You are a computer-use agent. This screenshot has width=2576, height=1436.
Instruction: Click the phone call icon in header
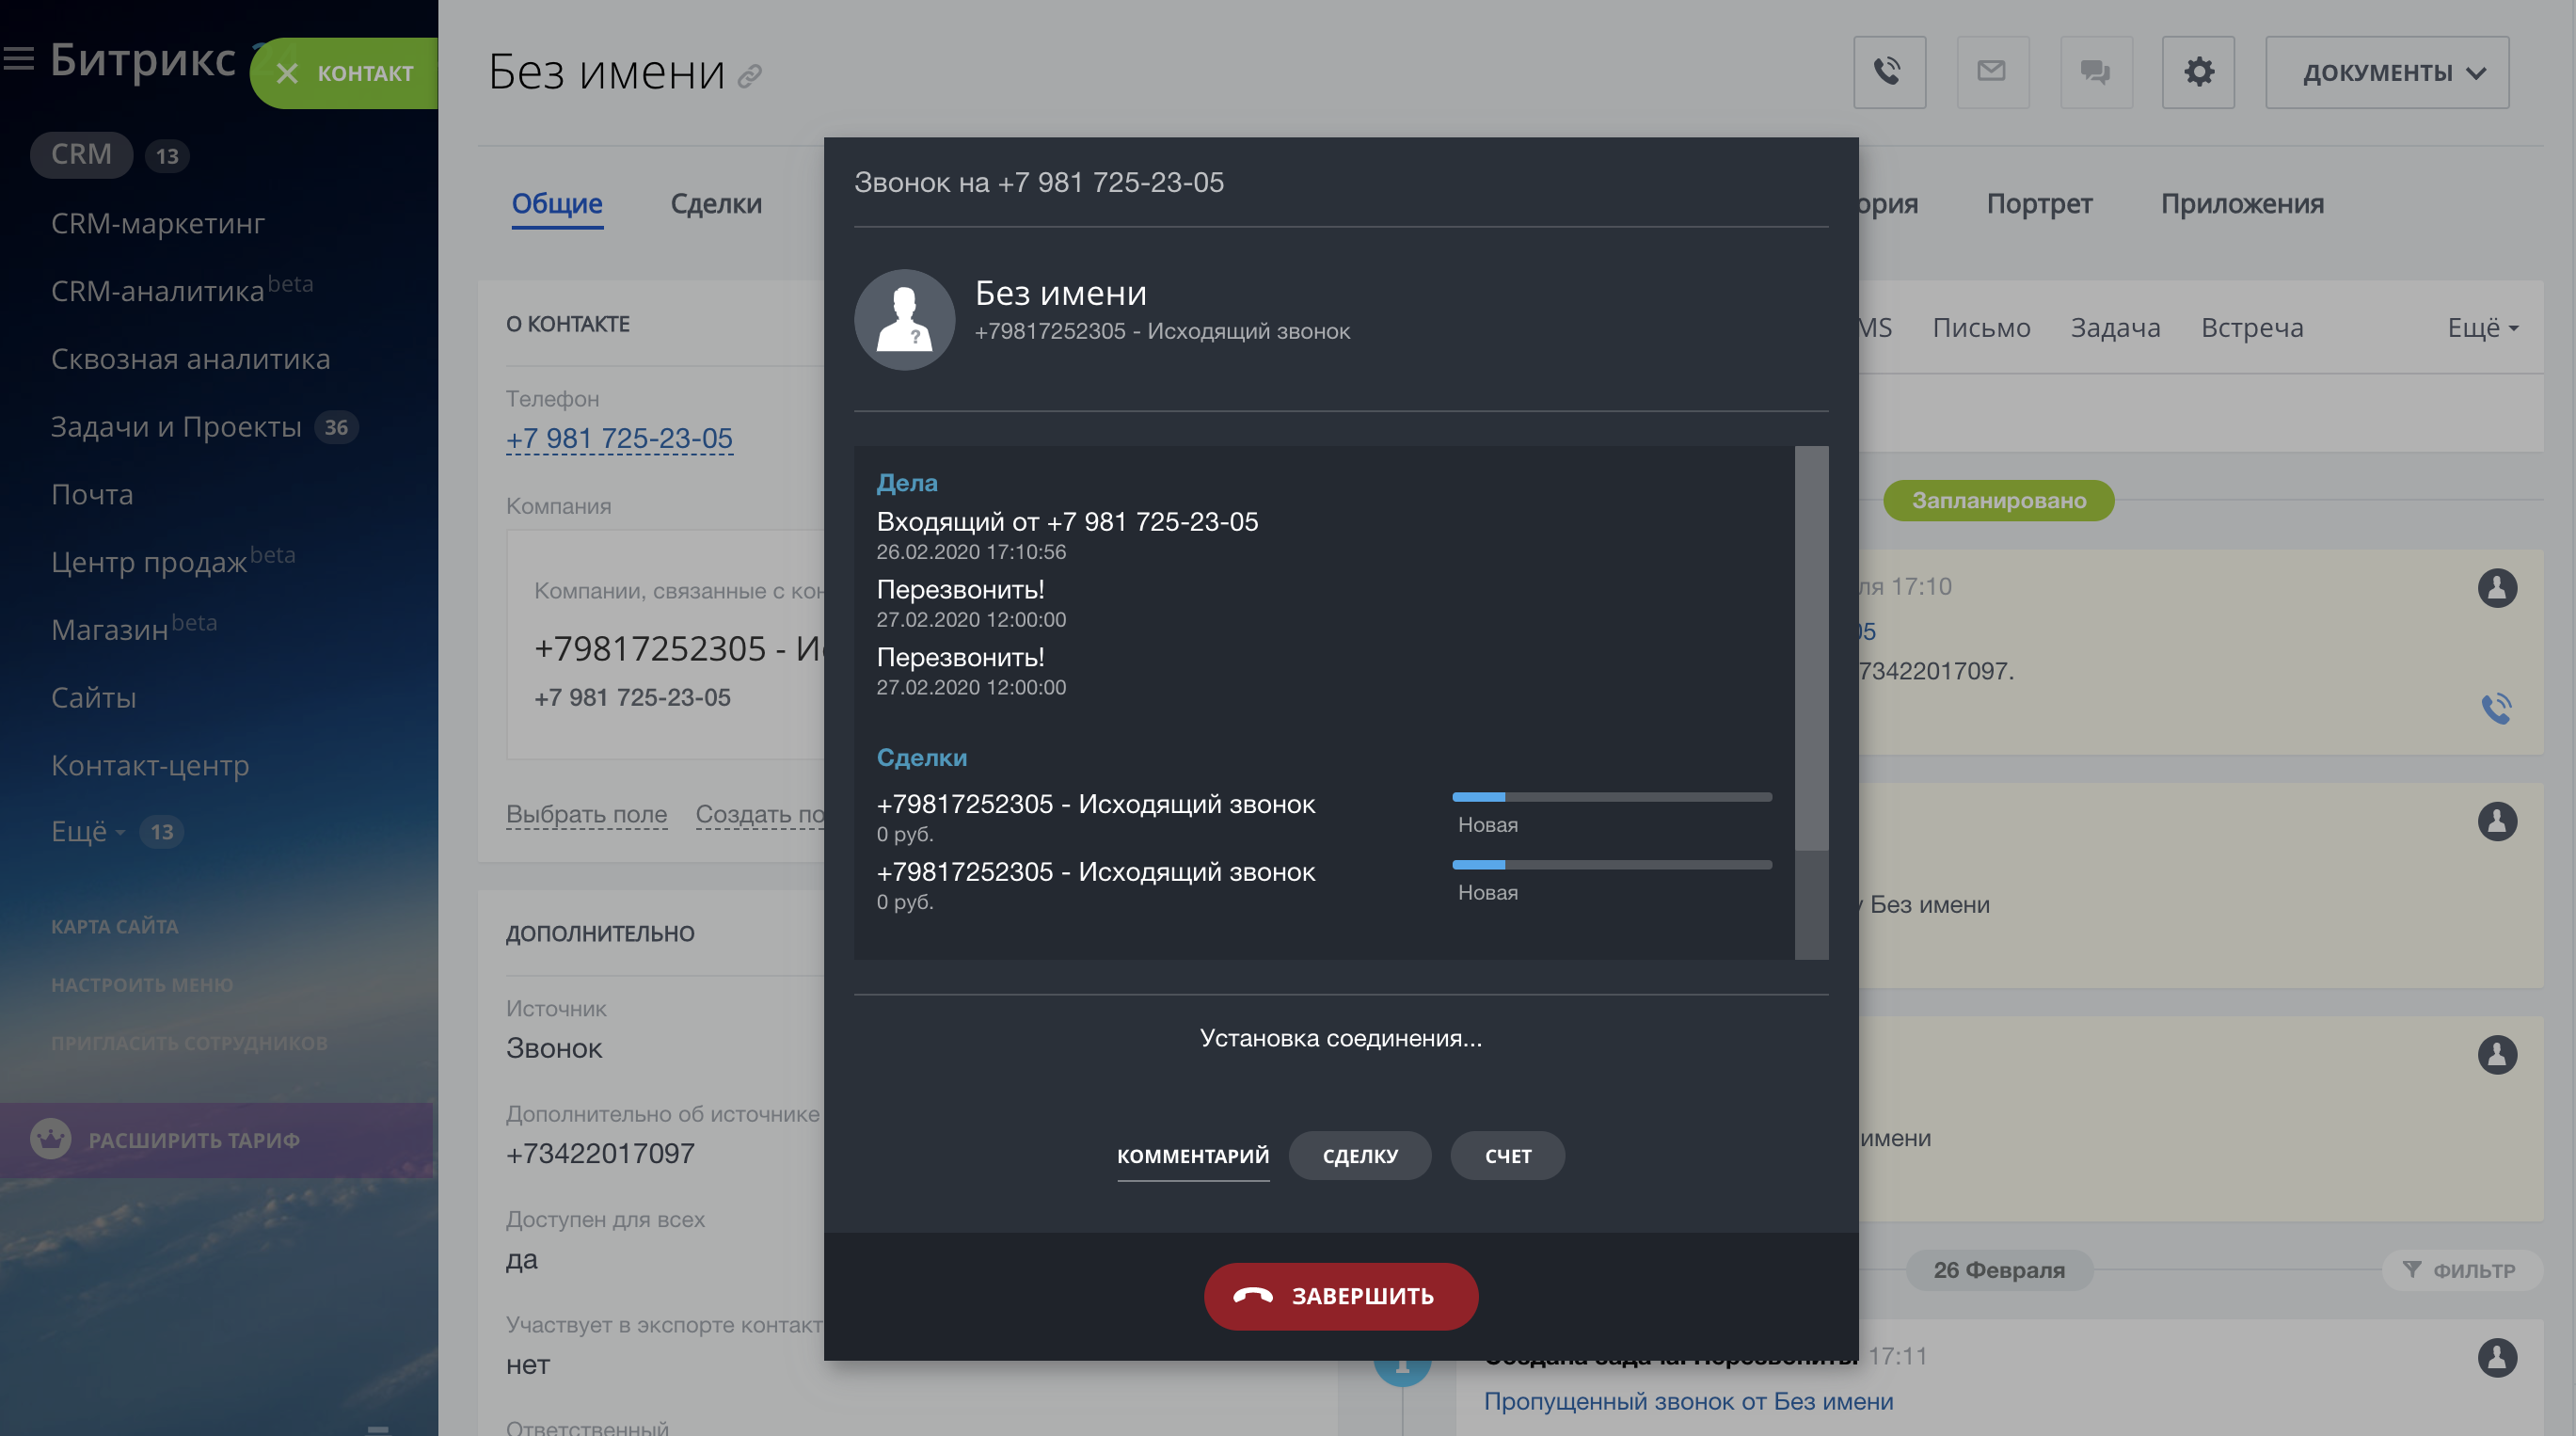coord(1888,72)
